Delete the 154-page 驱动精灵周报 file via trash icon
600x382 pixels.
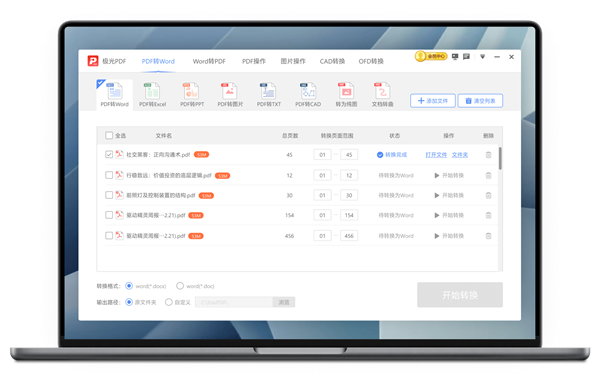pos(488,215)
